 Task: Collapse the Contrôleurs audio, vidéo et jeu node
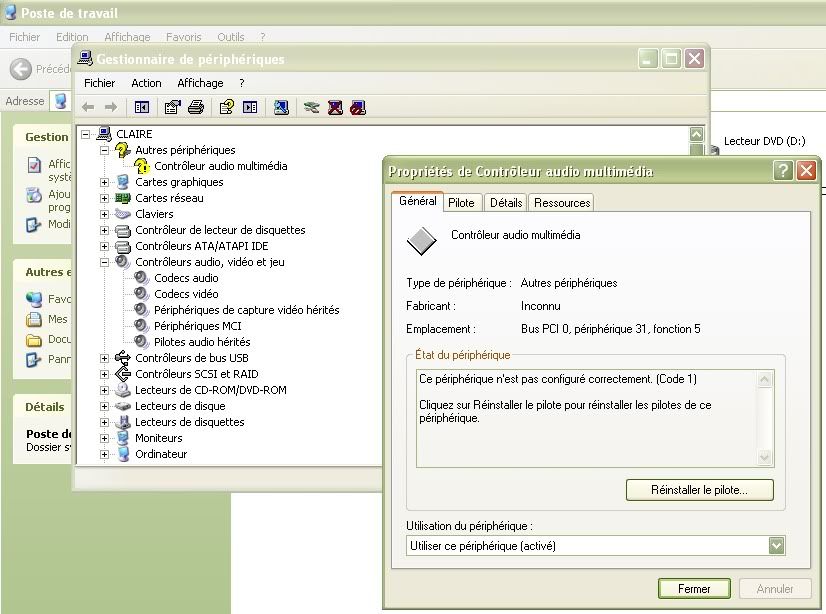[x=105, y=262]
